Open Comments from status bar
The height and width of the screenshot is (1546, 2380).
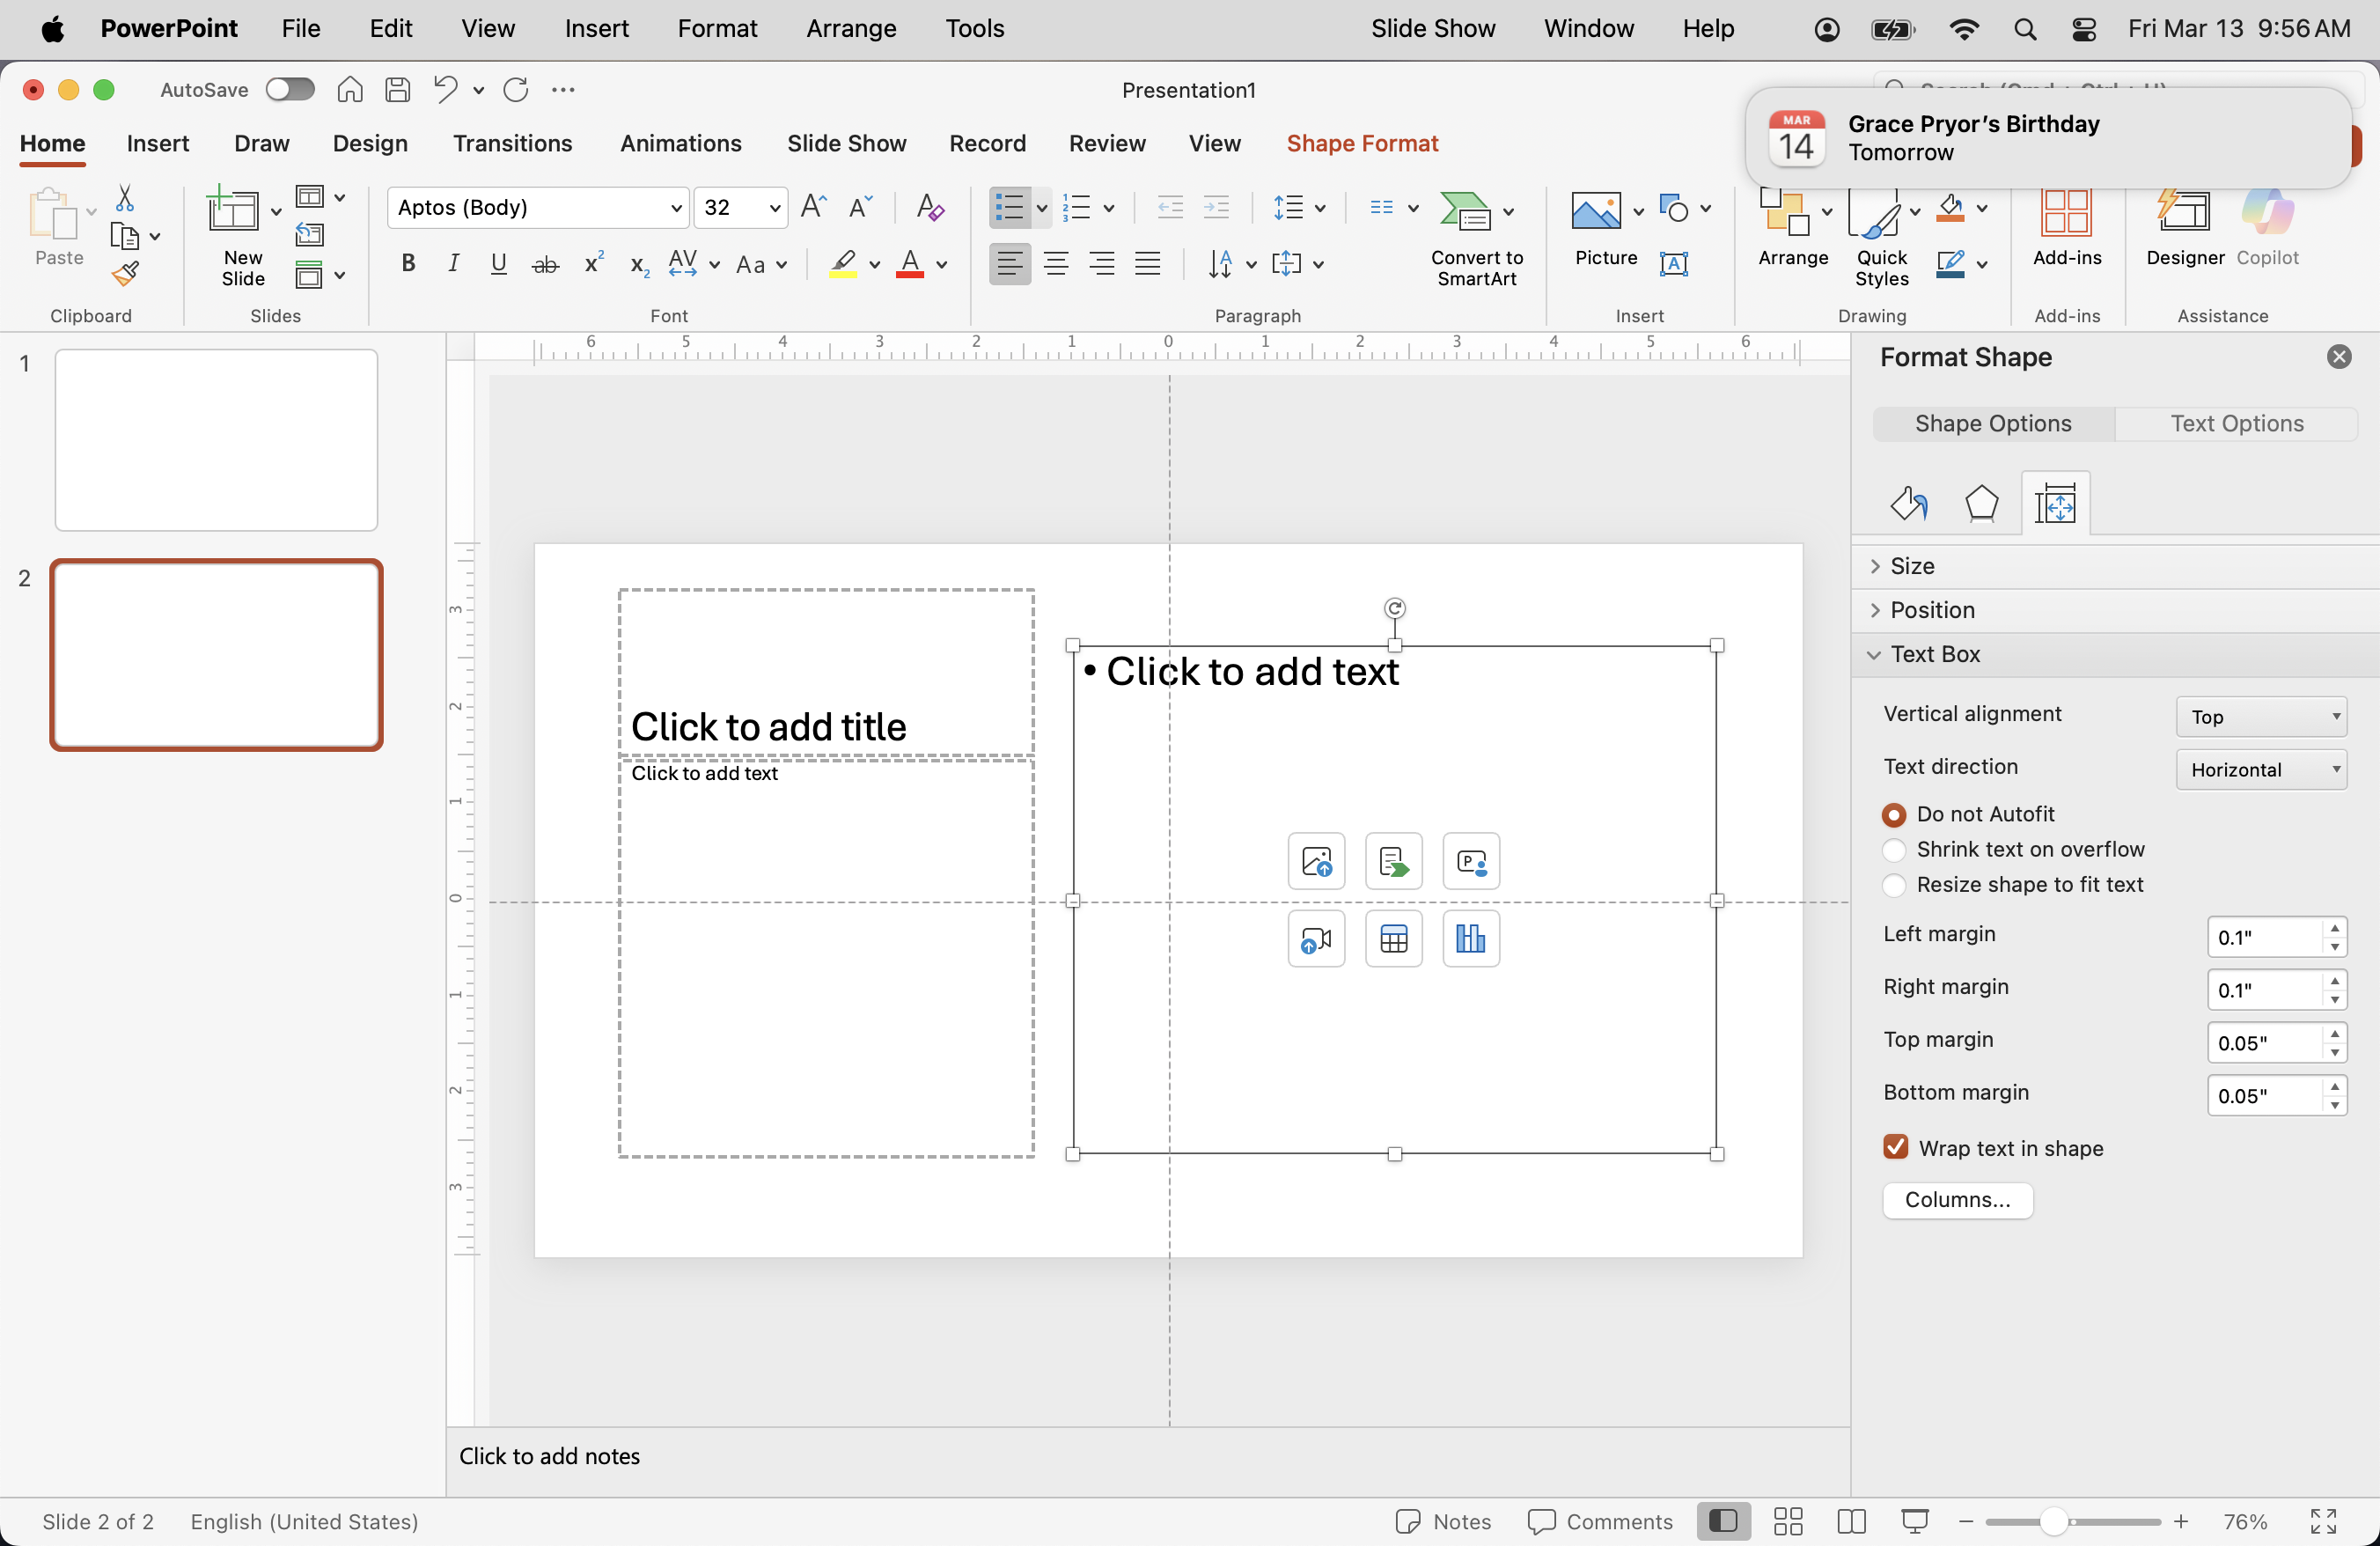(x=1600, y=1521)
